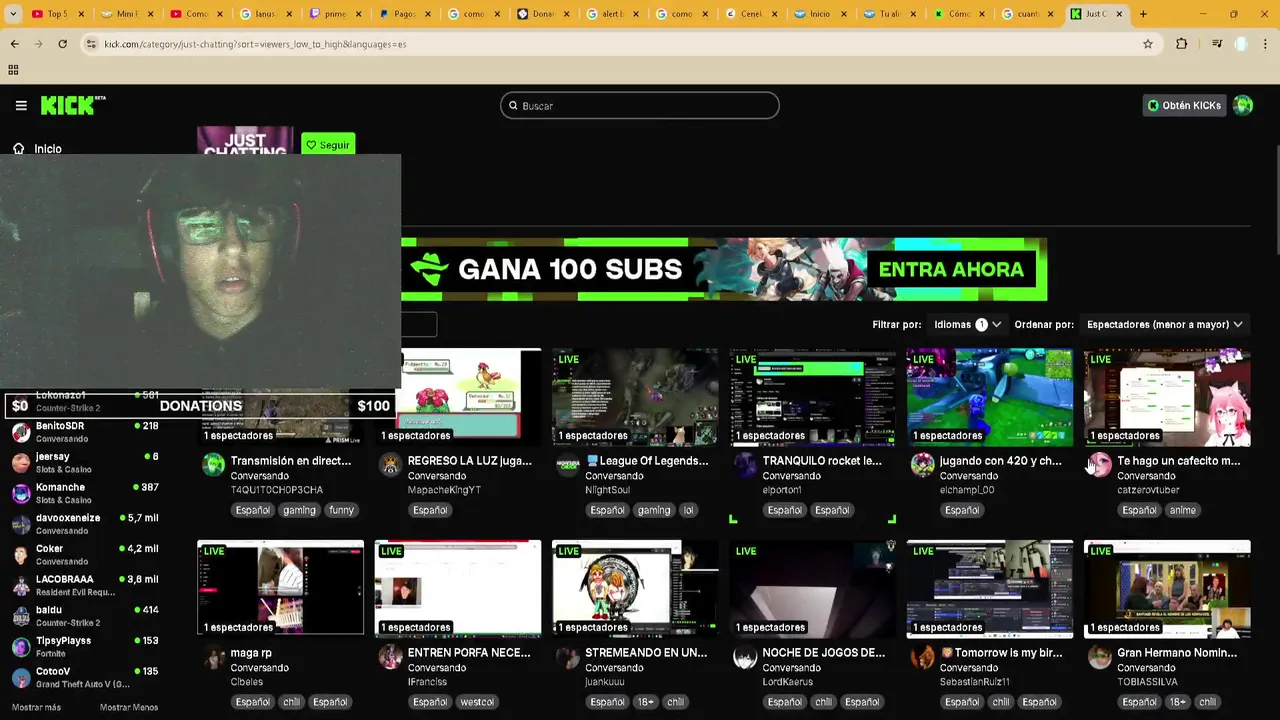Click elchampi_00 channel avatar
Image resolution: width=1280 pixels, height=720 pixels.
pyautogui.click(x=922, y=464)
